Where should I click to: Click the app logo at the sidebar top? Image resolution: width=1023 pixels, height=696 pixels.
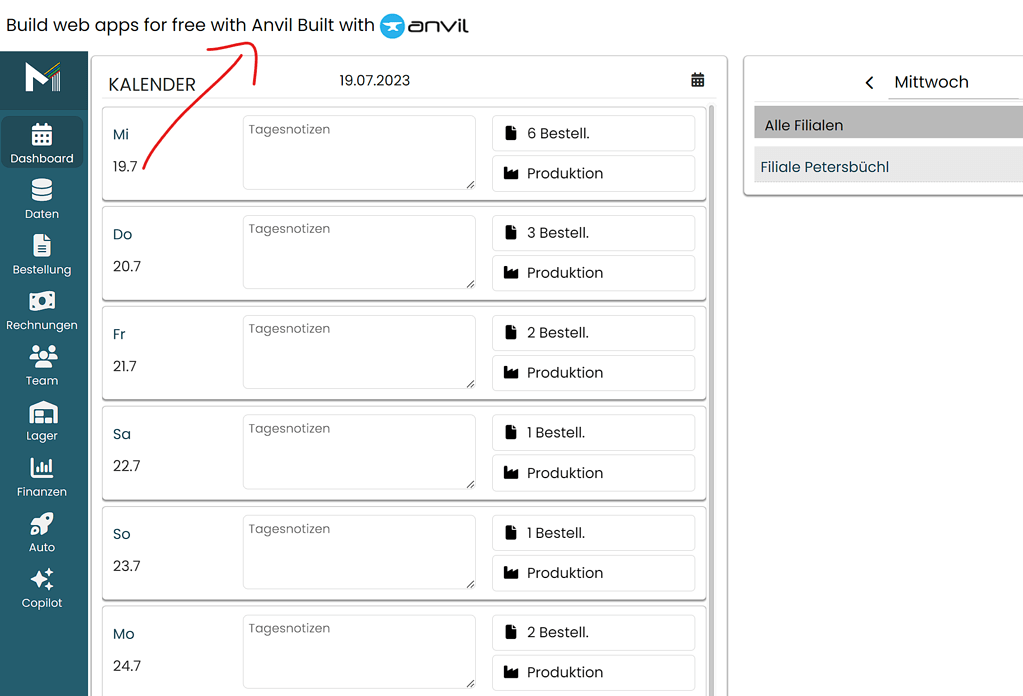coord(42,79)
